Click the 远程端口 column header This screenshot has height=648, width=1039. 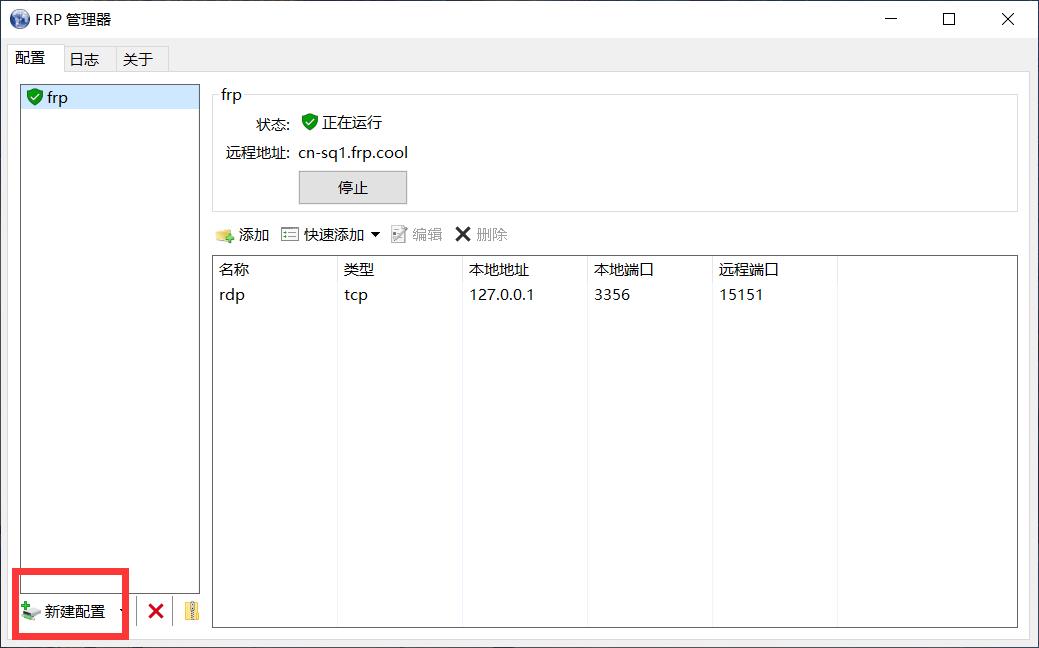[x=775, y=270]
